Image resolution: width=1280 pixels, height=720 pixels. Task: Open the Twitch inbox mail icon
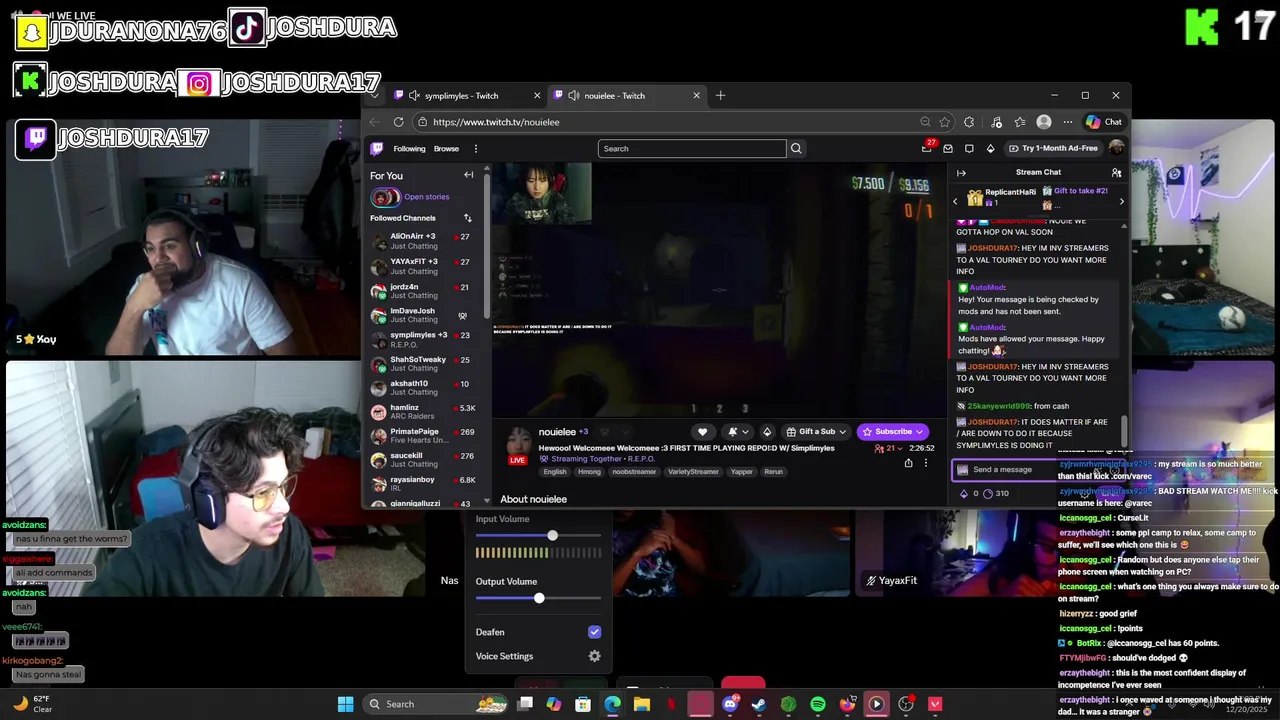(948, 149)
